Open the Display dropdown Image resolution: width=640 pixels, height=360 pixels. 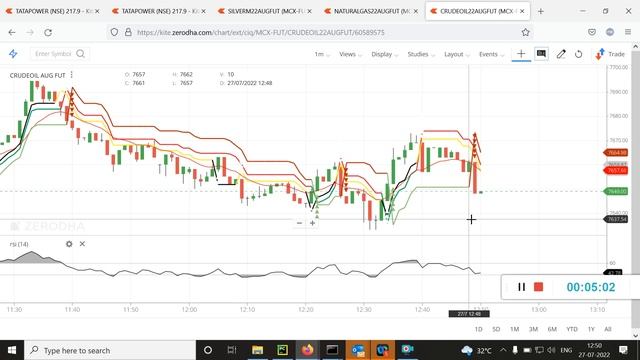pyautogui.click(x=384, y=54)
